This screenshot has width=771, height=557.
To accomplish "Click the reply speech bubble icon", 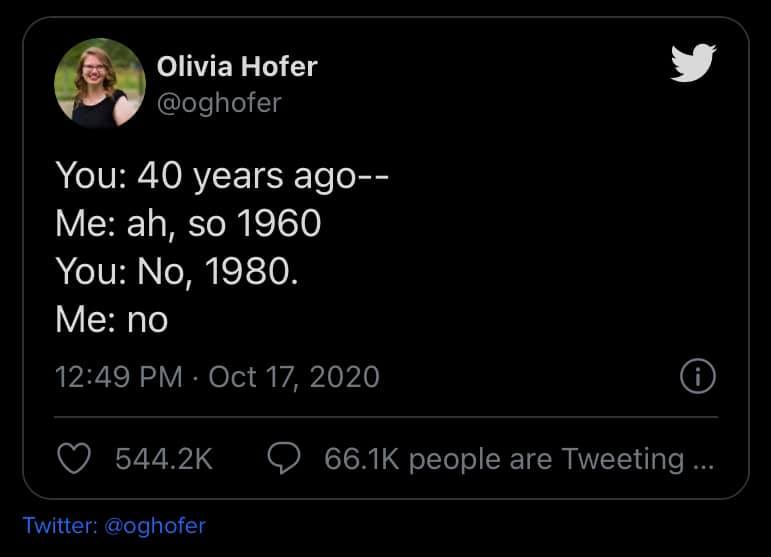I will (x=287, y=459).
